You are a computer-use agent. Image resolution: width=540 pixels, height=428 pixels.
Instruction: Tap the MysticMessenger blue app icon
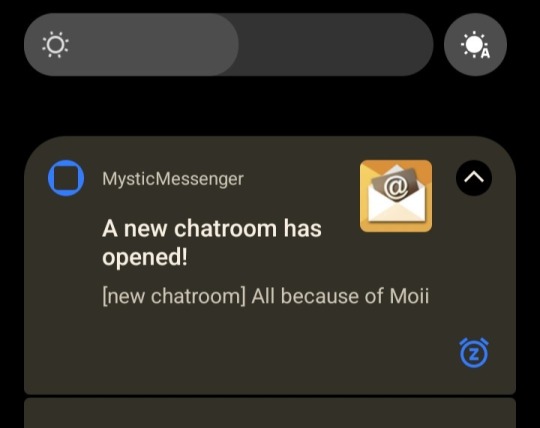(x=66, y=178)
